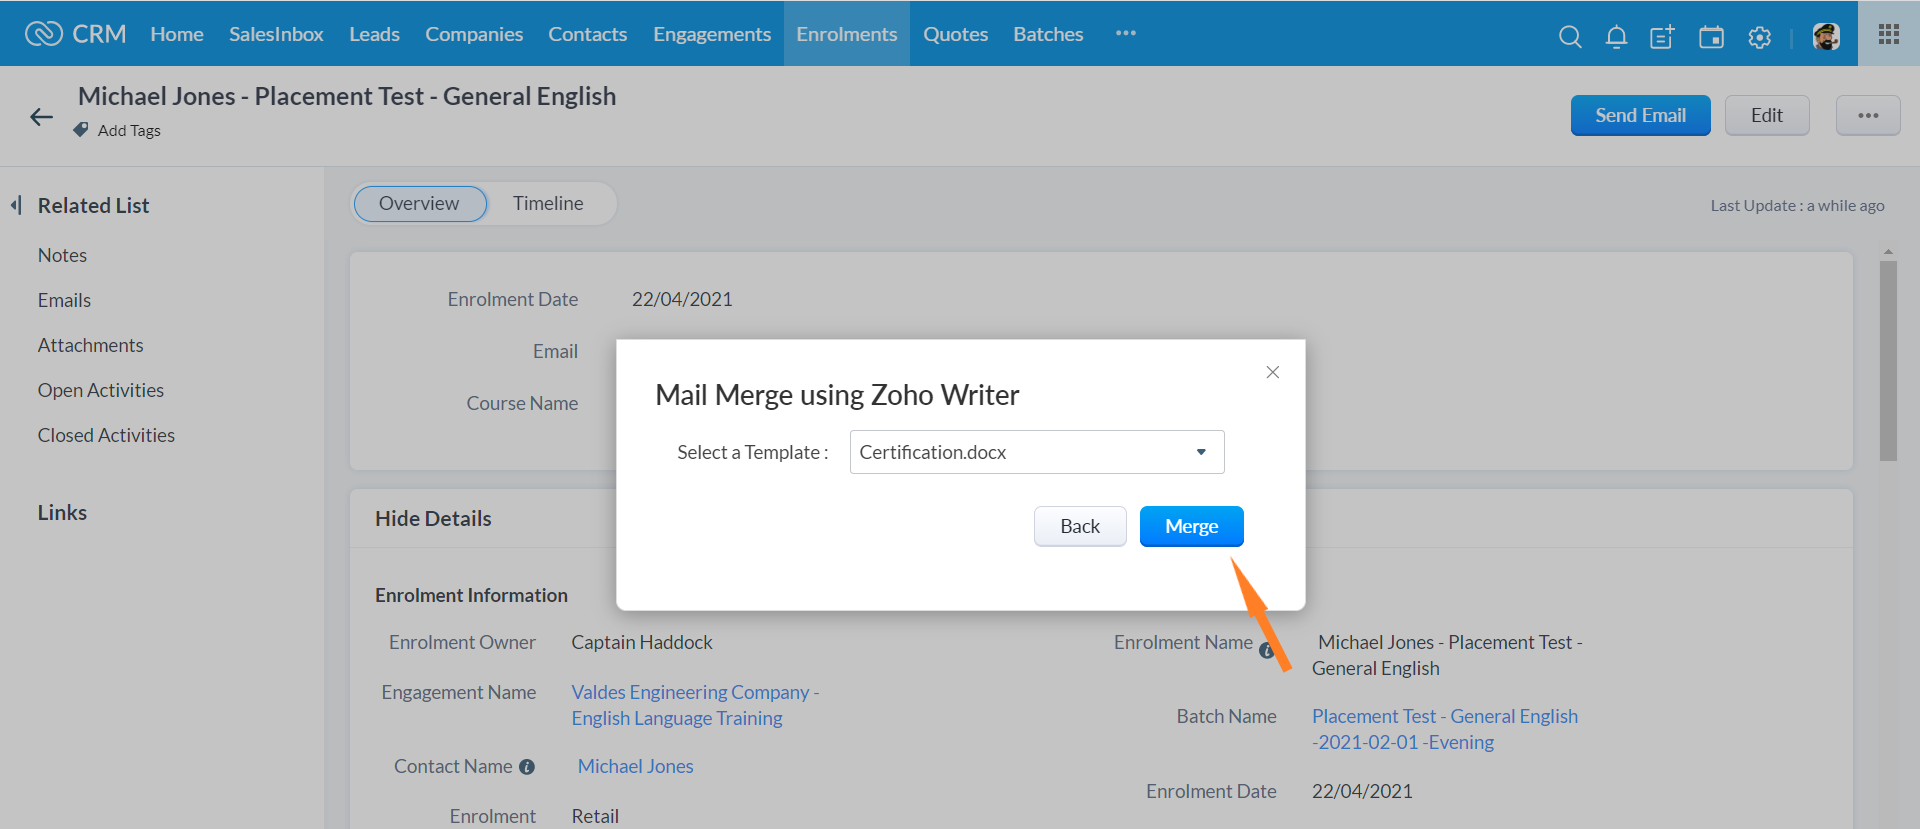This screenshot has height=829, width=1920.
Task: Click the tag icon beside Add Tags
Action: (81, 130)
